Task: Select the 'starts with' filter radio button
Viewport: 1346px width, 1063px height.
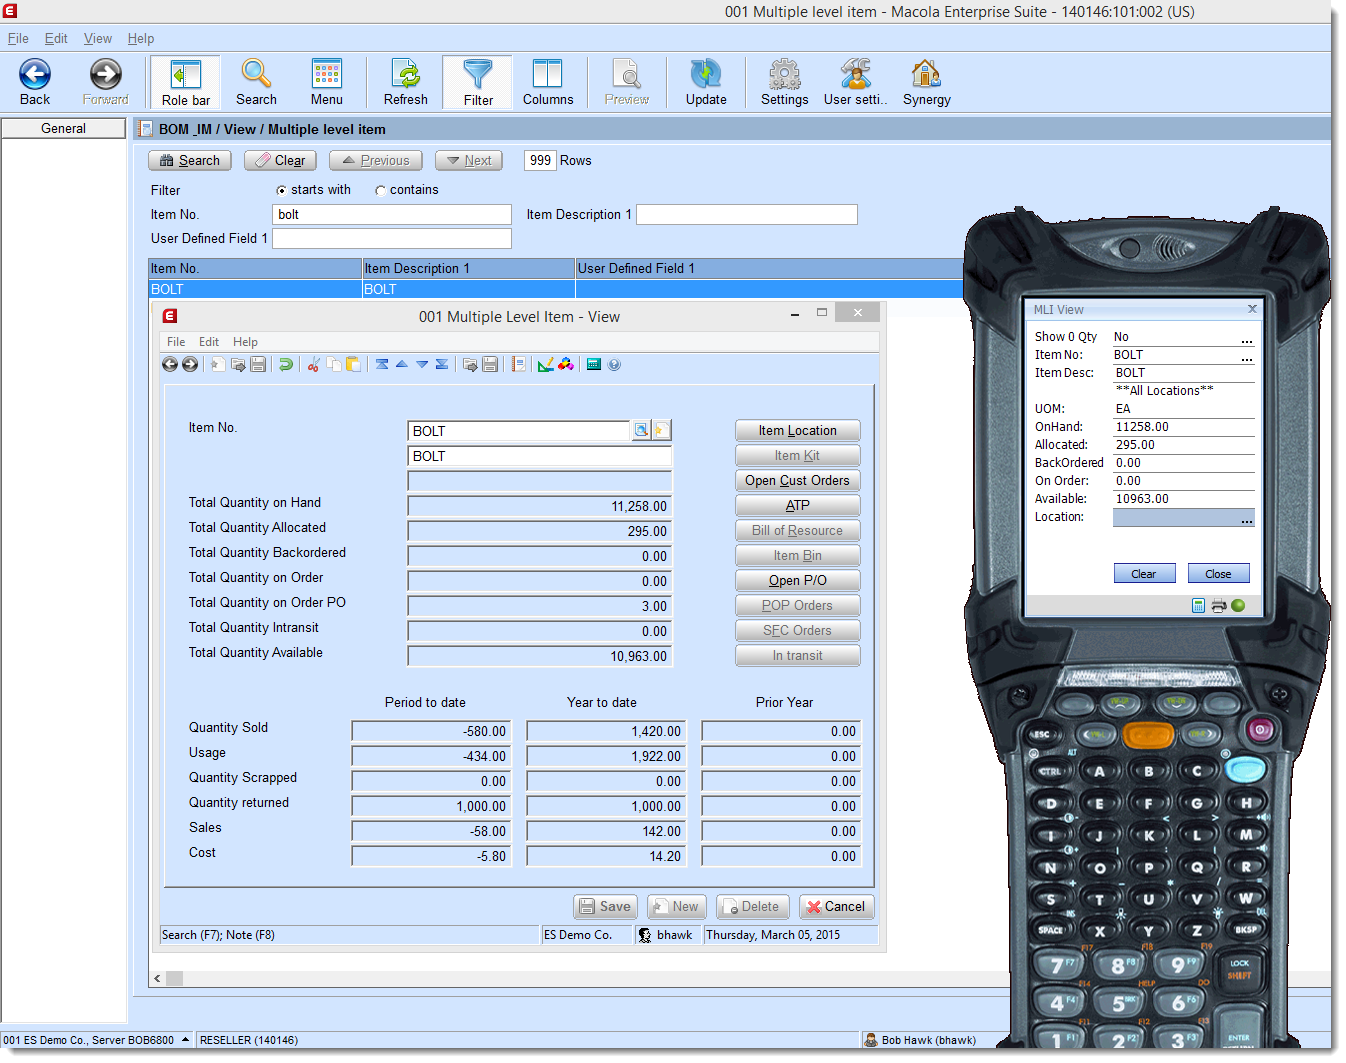Action: pos(281,190)
